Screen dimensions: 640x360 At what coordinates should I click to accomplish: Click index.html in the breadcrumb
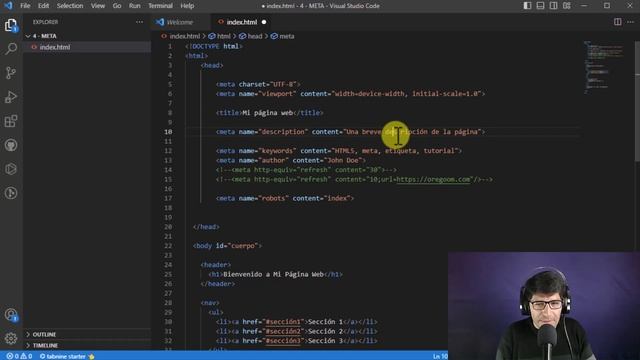184,36
